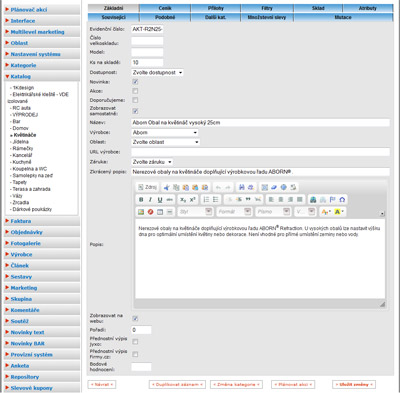Image resolution: width=400 pixels, height=393 pixels.
Task: Toggle Underline formatting in editor
Action: (x=160, y=200)
